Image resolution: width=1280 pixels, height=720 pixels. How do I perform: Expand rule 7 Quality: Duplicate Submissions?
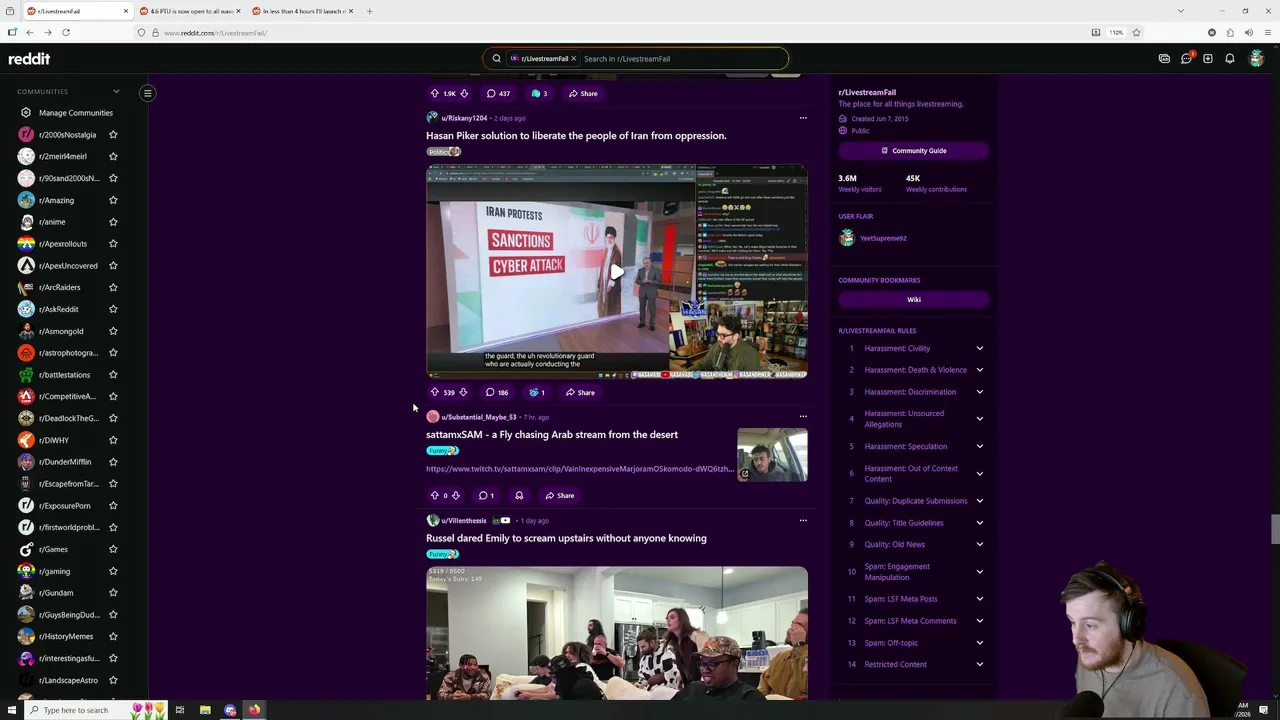(x=979, y=501)
